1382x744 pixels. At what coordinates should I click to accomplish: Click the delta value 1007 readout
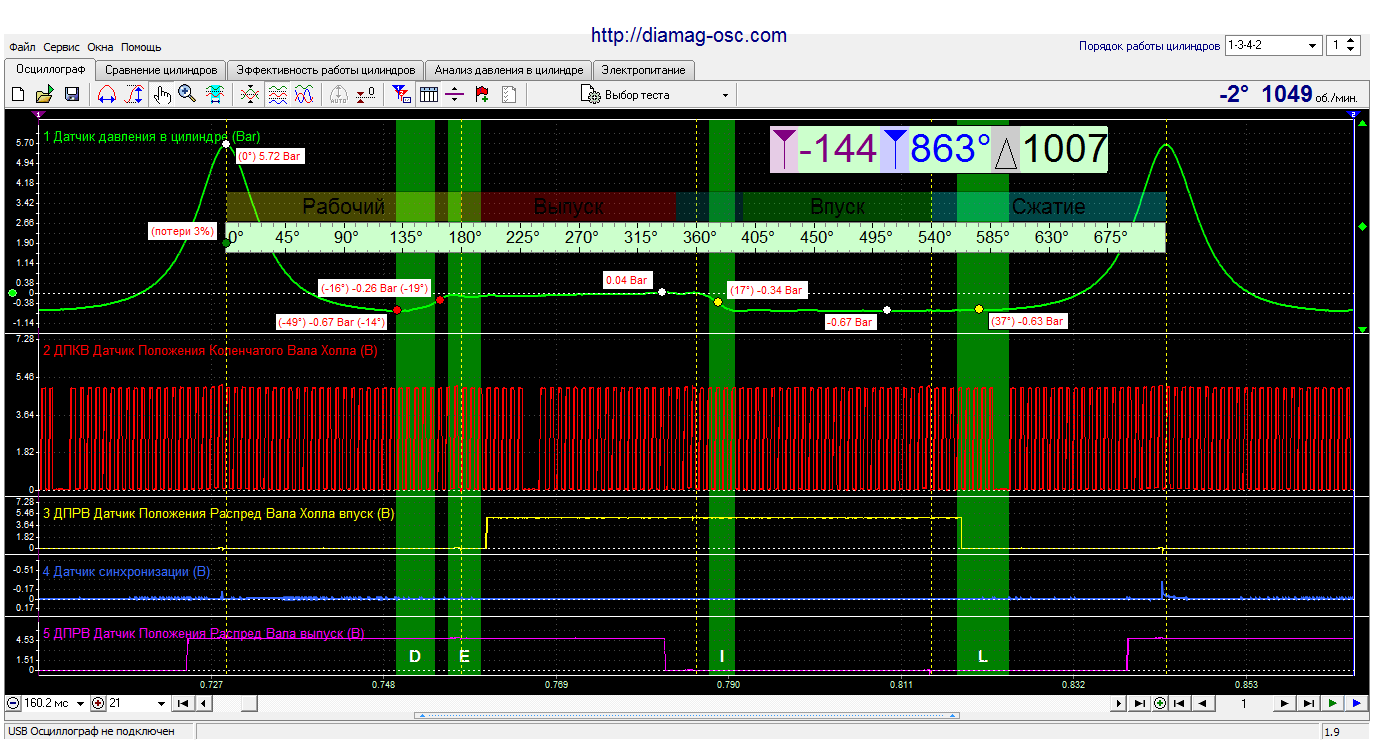1065,149
